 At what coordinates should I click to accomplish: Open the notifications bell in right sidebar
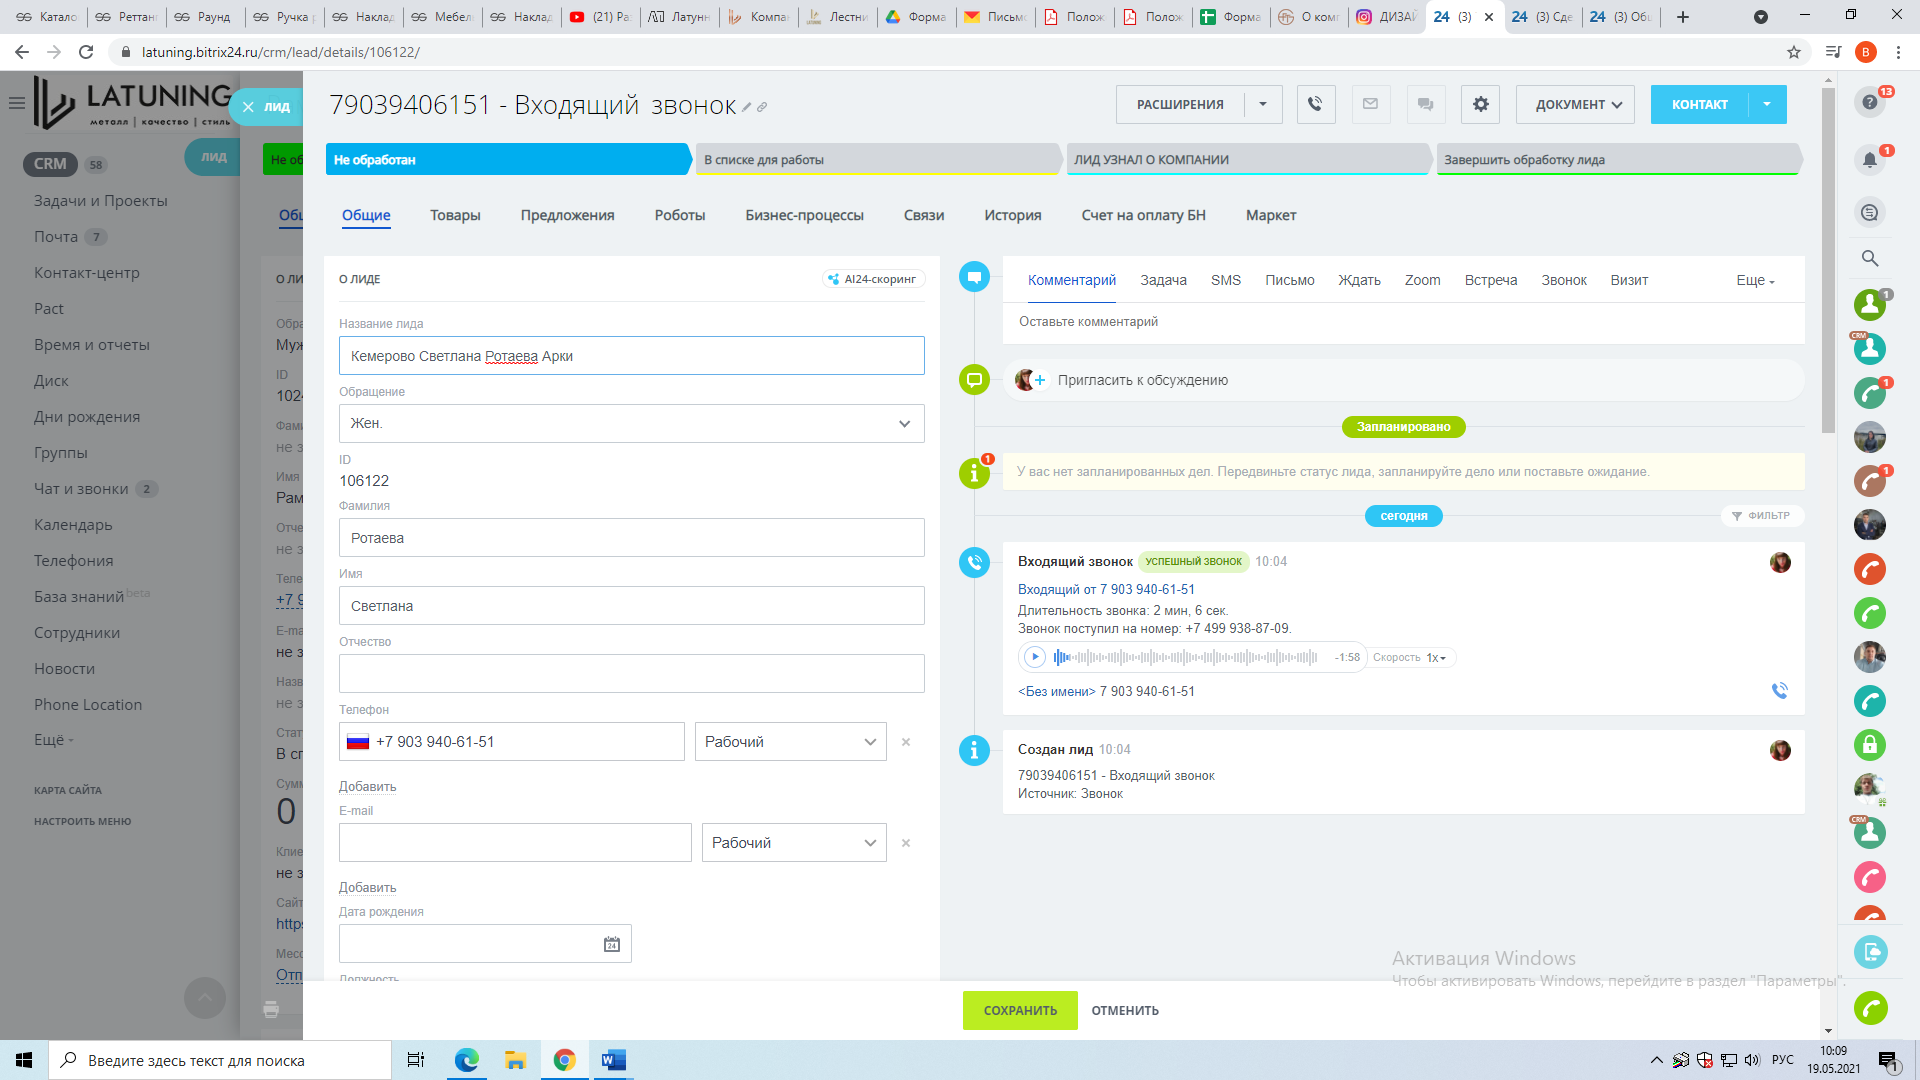pos(1869,160)
